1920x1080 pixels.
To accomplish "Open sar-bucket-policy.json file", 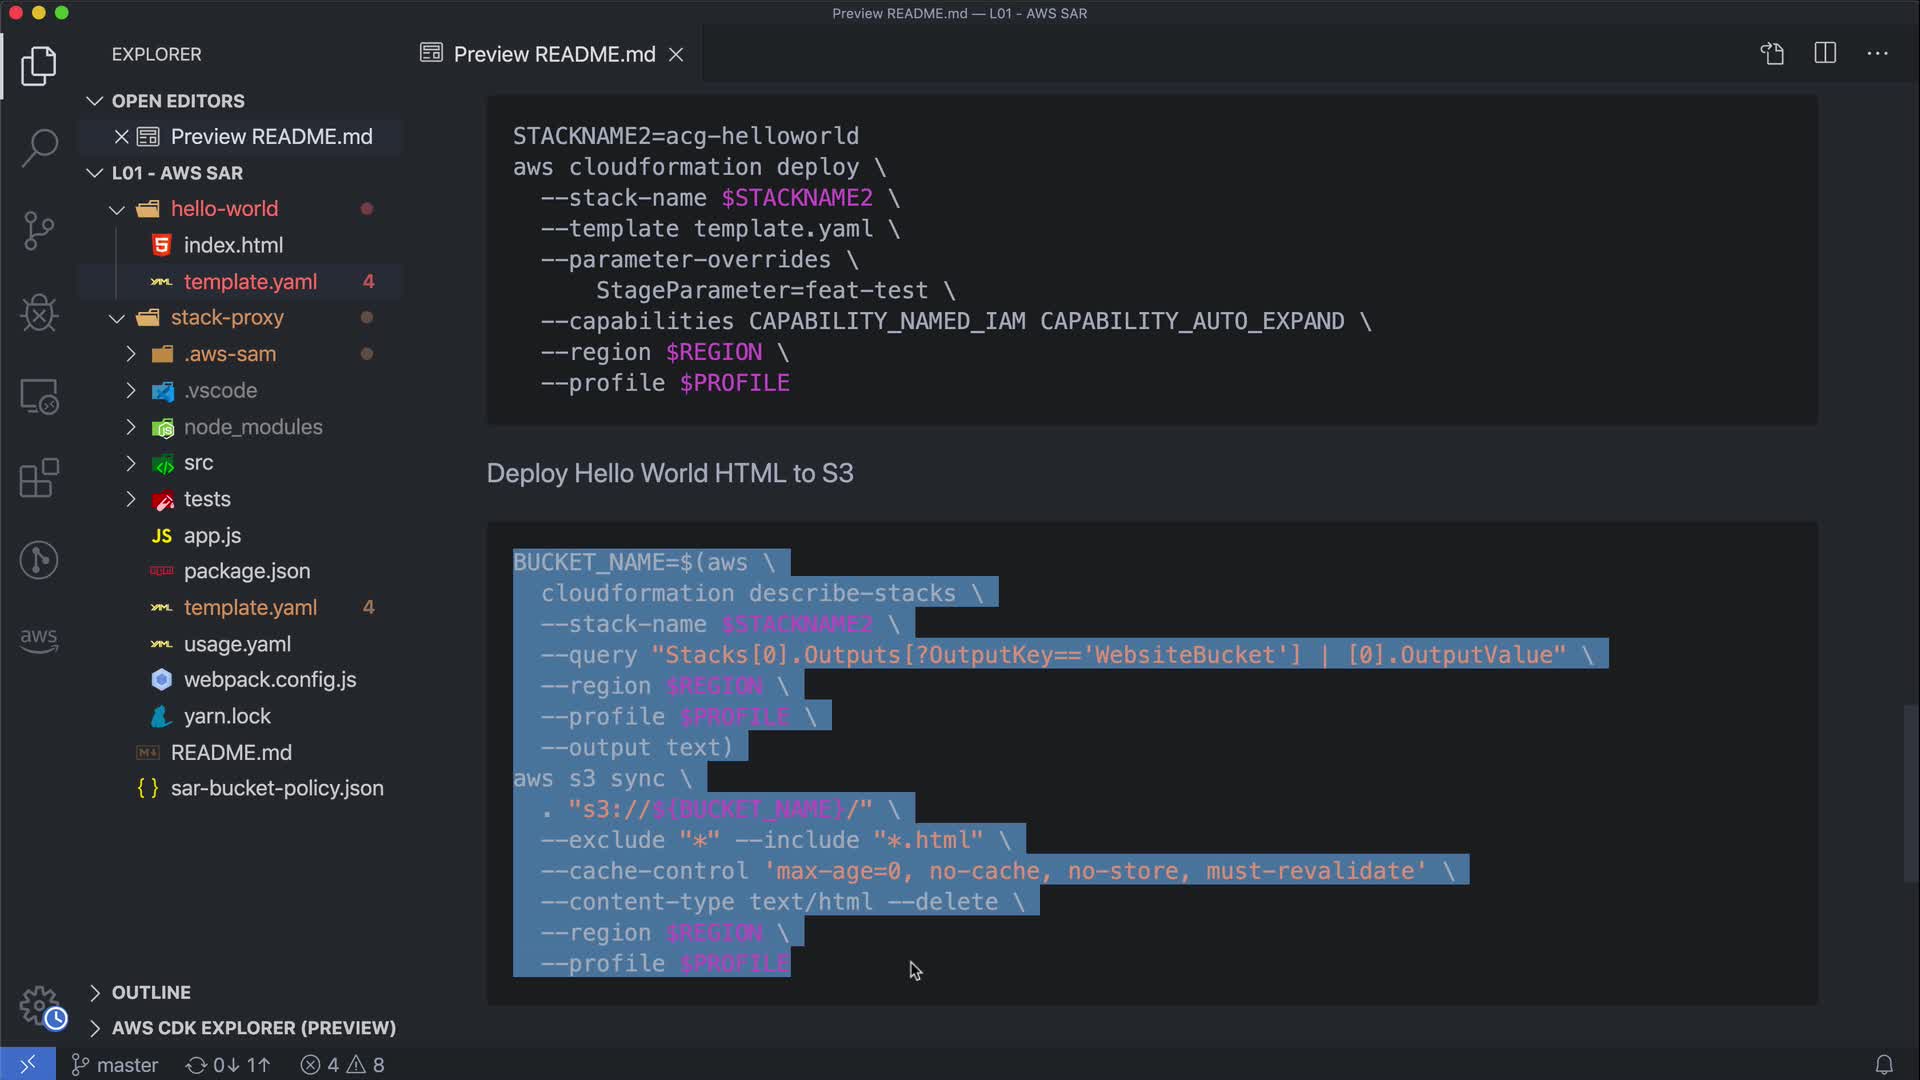I will tap(276, 788).
